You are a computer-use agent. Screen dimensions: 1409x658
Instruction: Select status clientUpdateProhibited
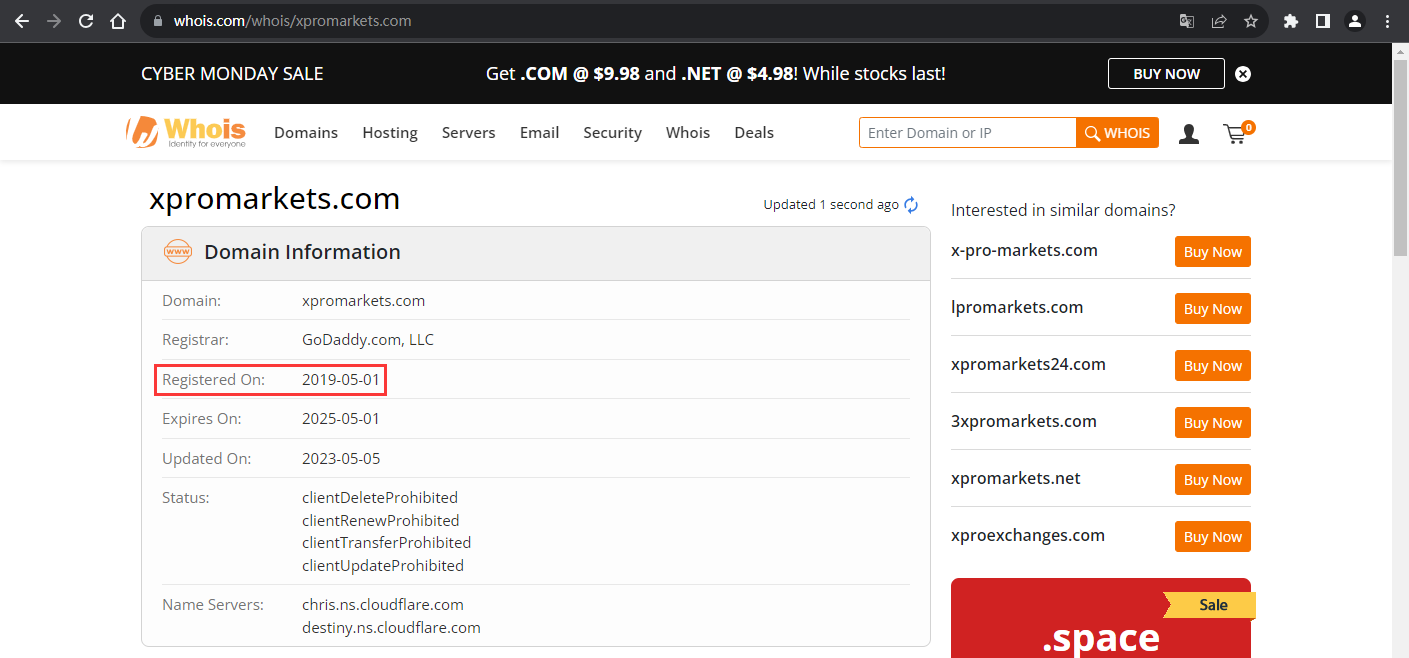(x=383, y=566)
